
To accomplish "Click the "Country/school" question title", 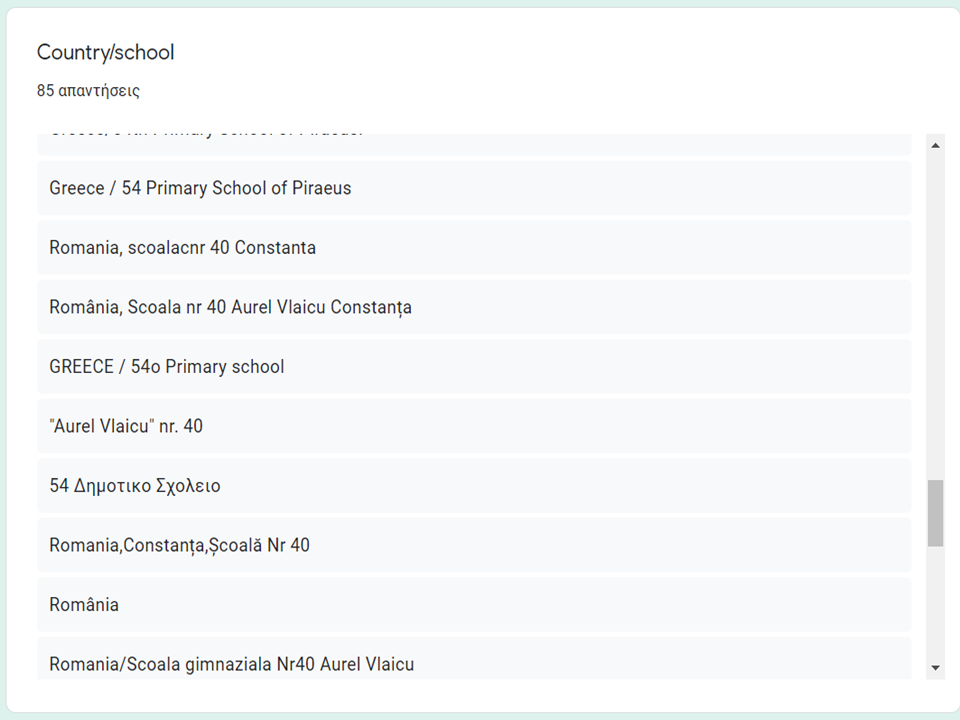I will (x=105, y=52).
